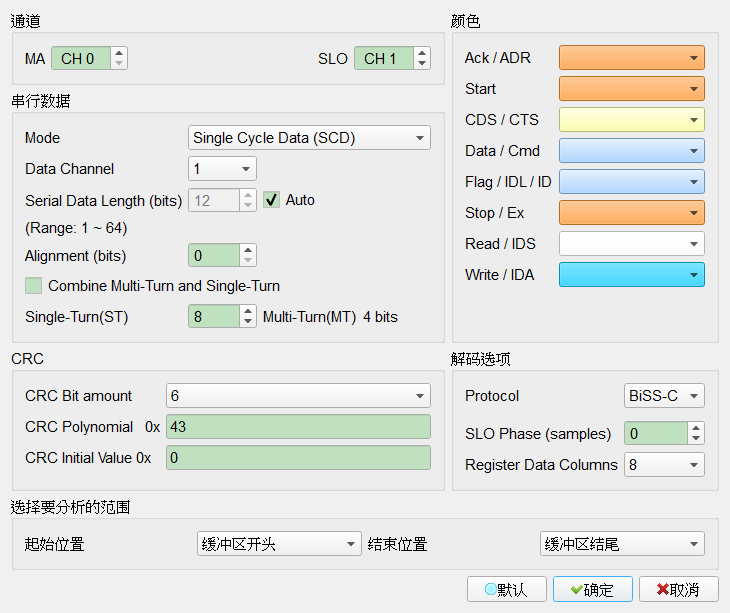Click the 默认 default button

coord(507,589)
